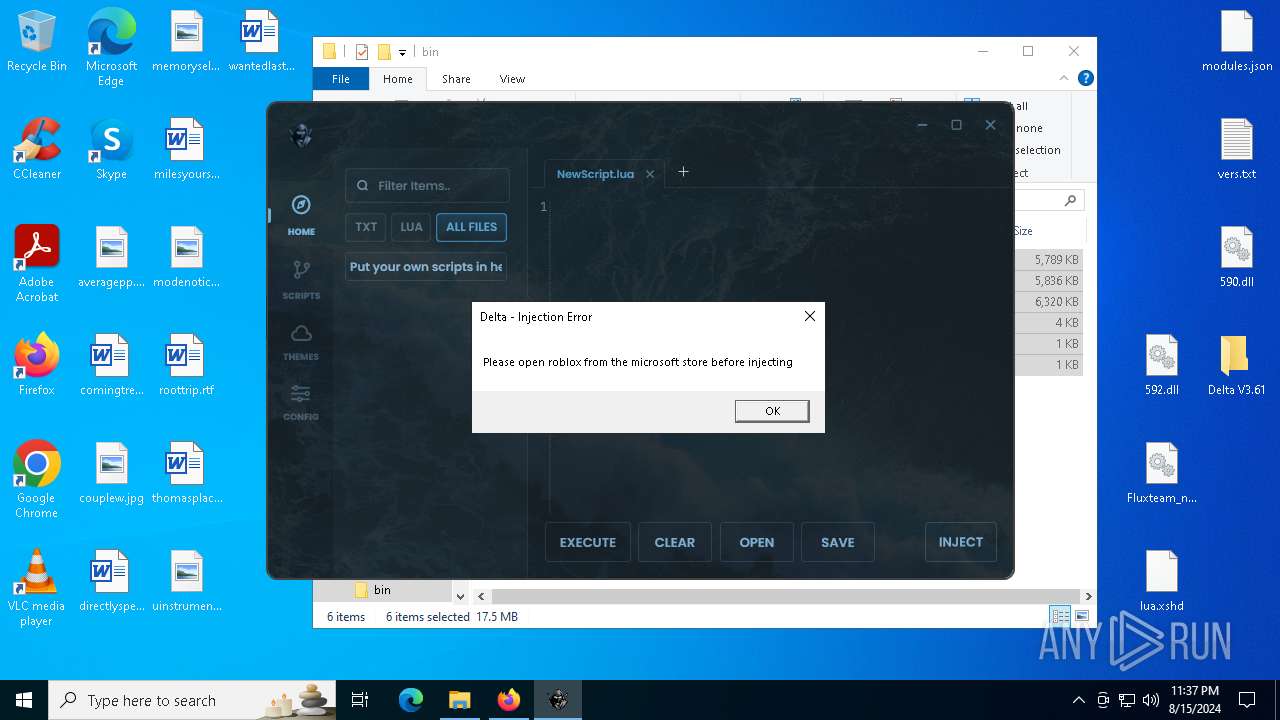1280x720 pixels.
Task: Select the Adobe Acrobat desktop shortcut
Action: point(37,265)
